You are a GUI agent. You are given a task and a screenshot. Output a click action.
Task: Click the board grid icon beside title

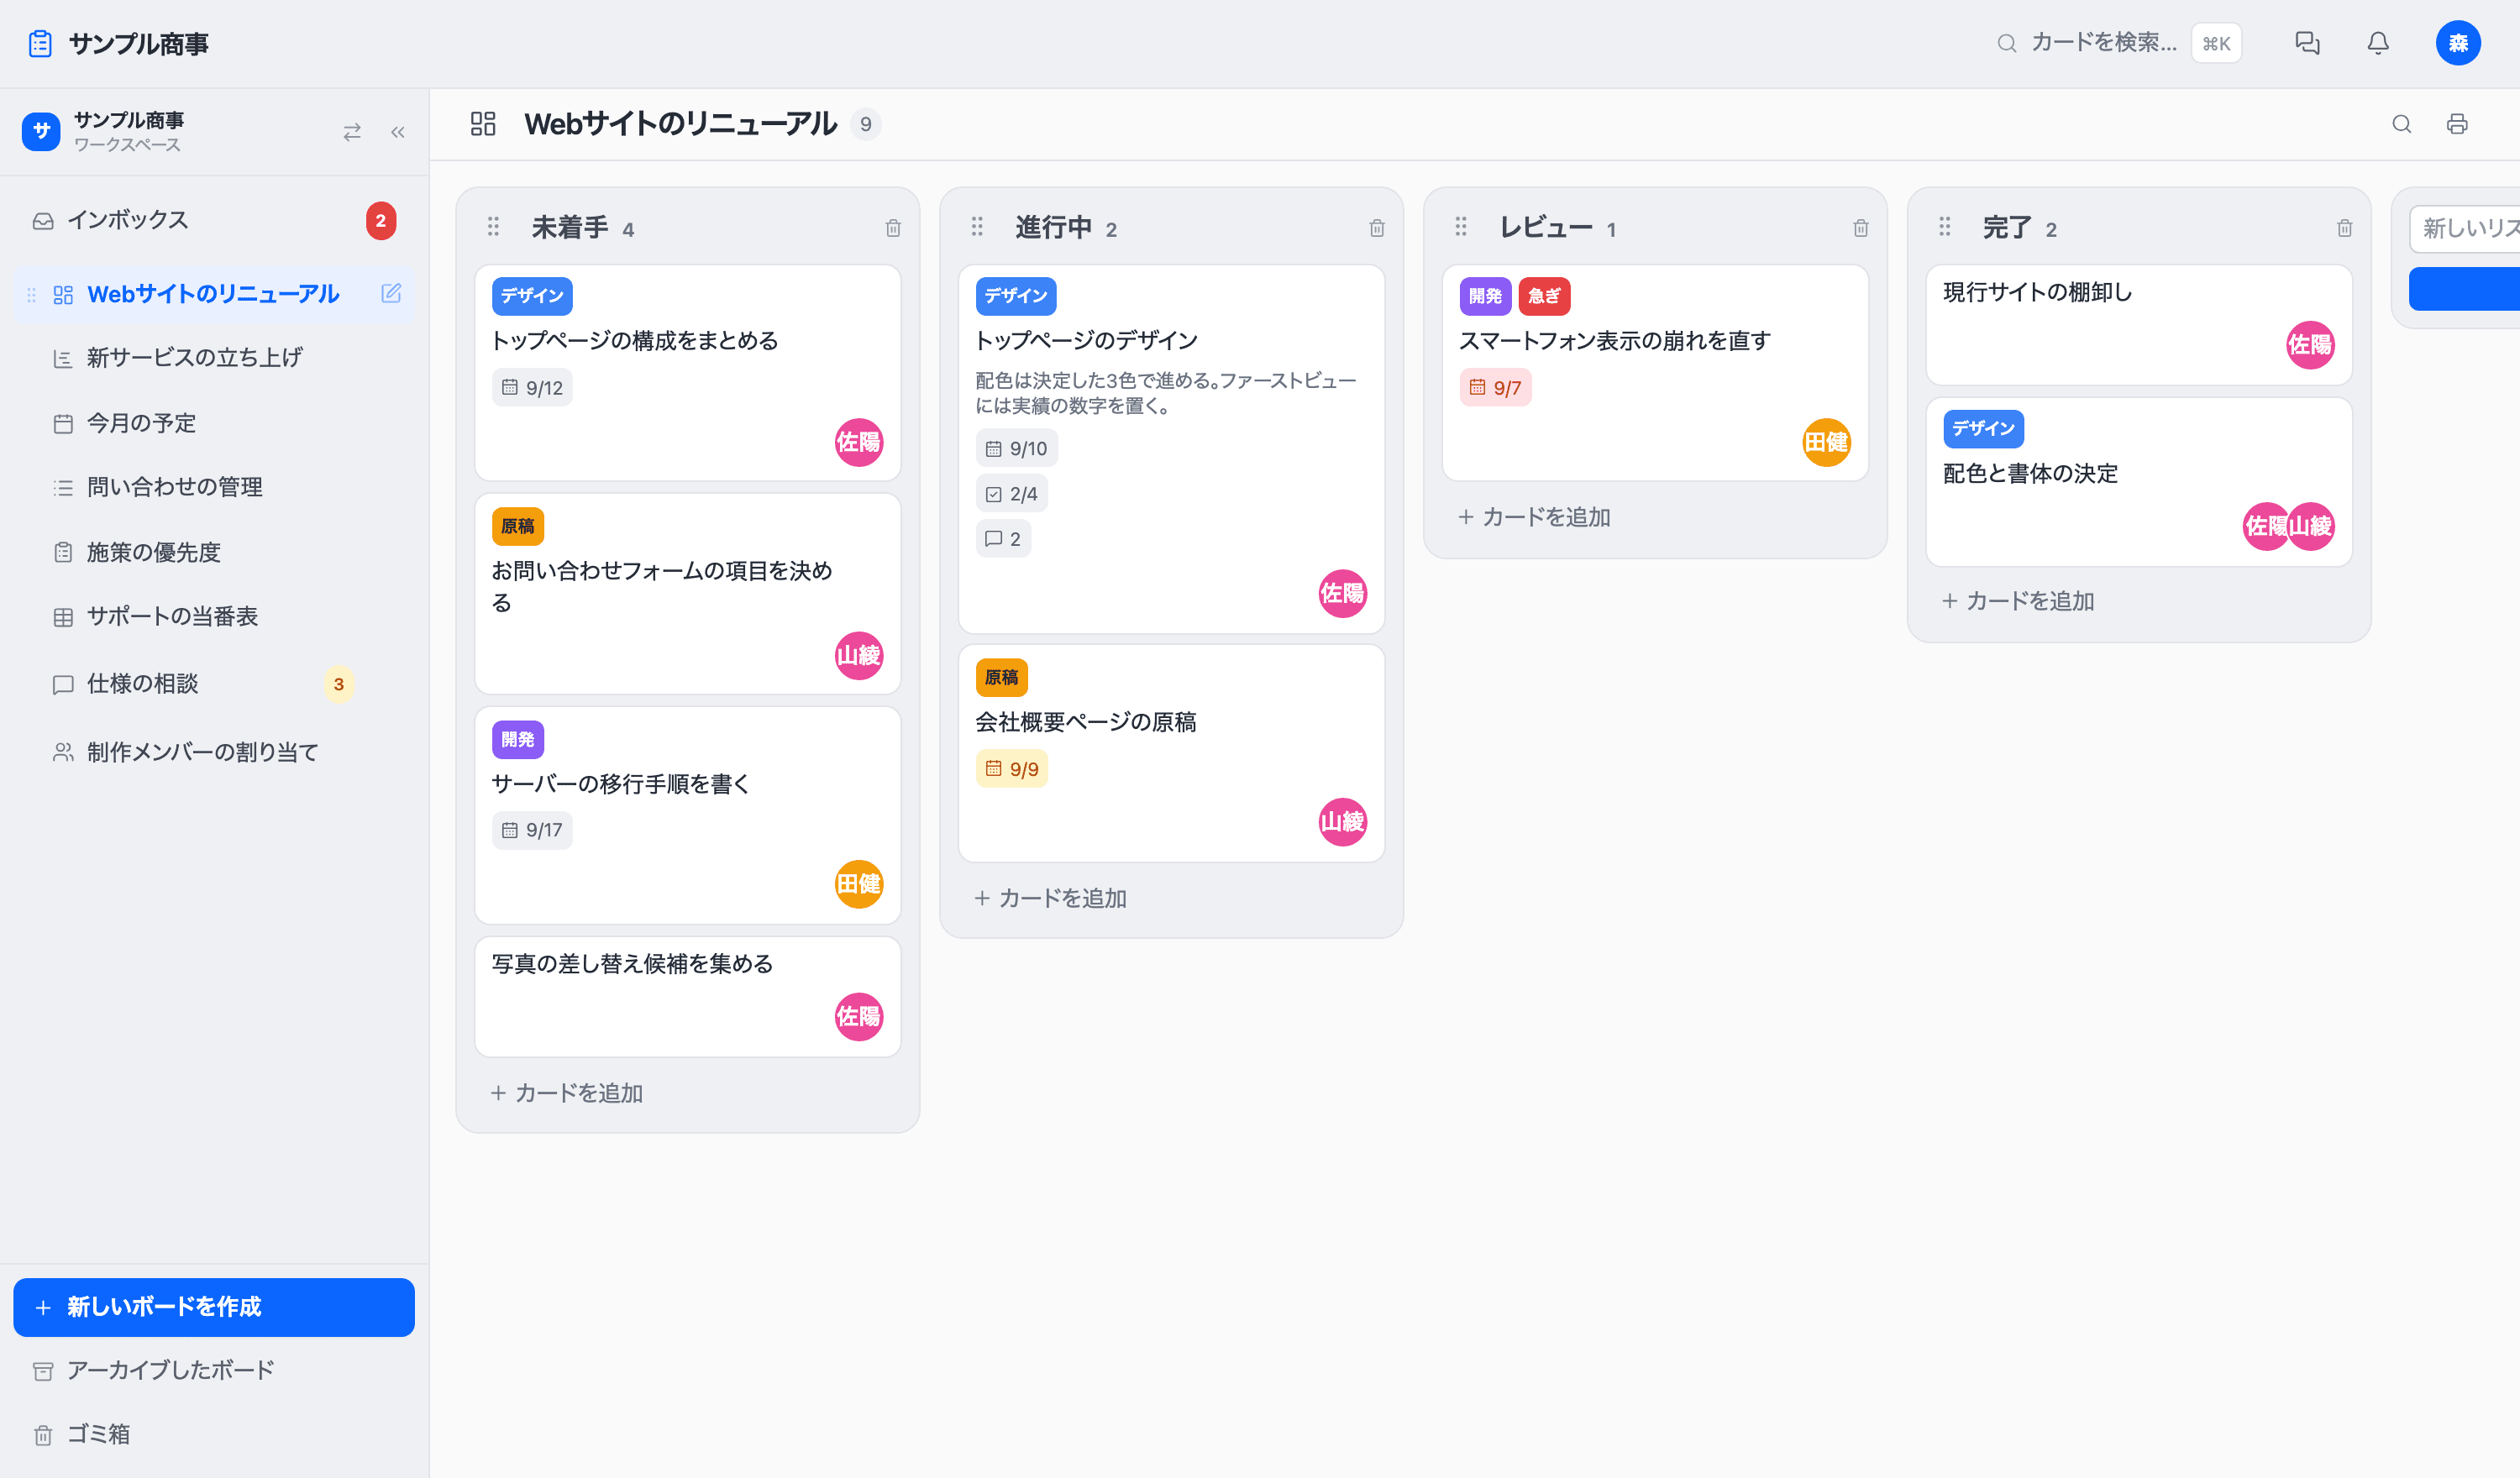[x=483, y=124]
